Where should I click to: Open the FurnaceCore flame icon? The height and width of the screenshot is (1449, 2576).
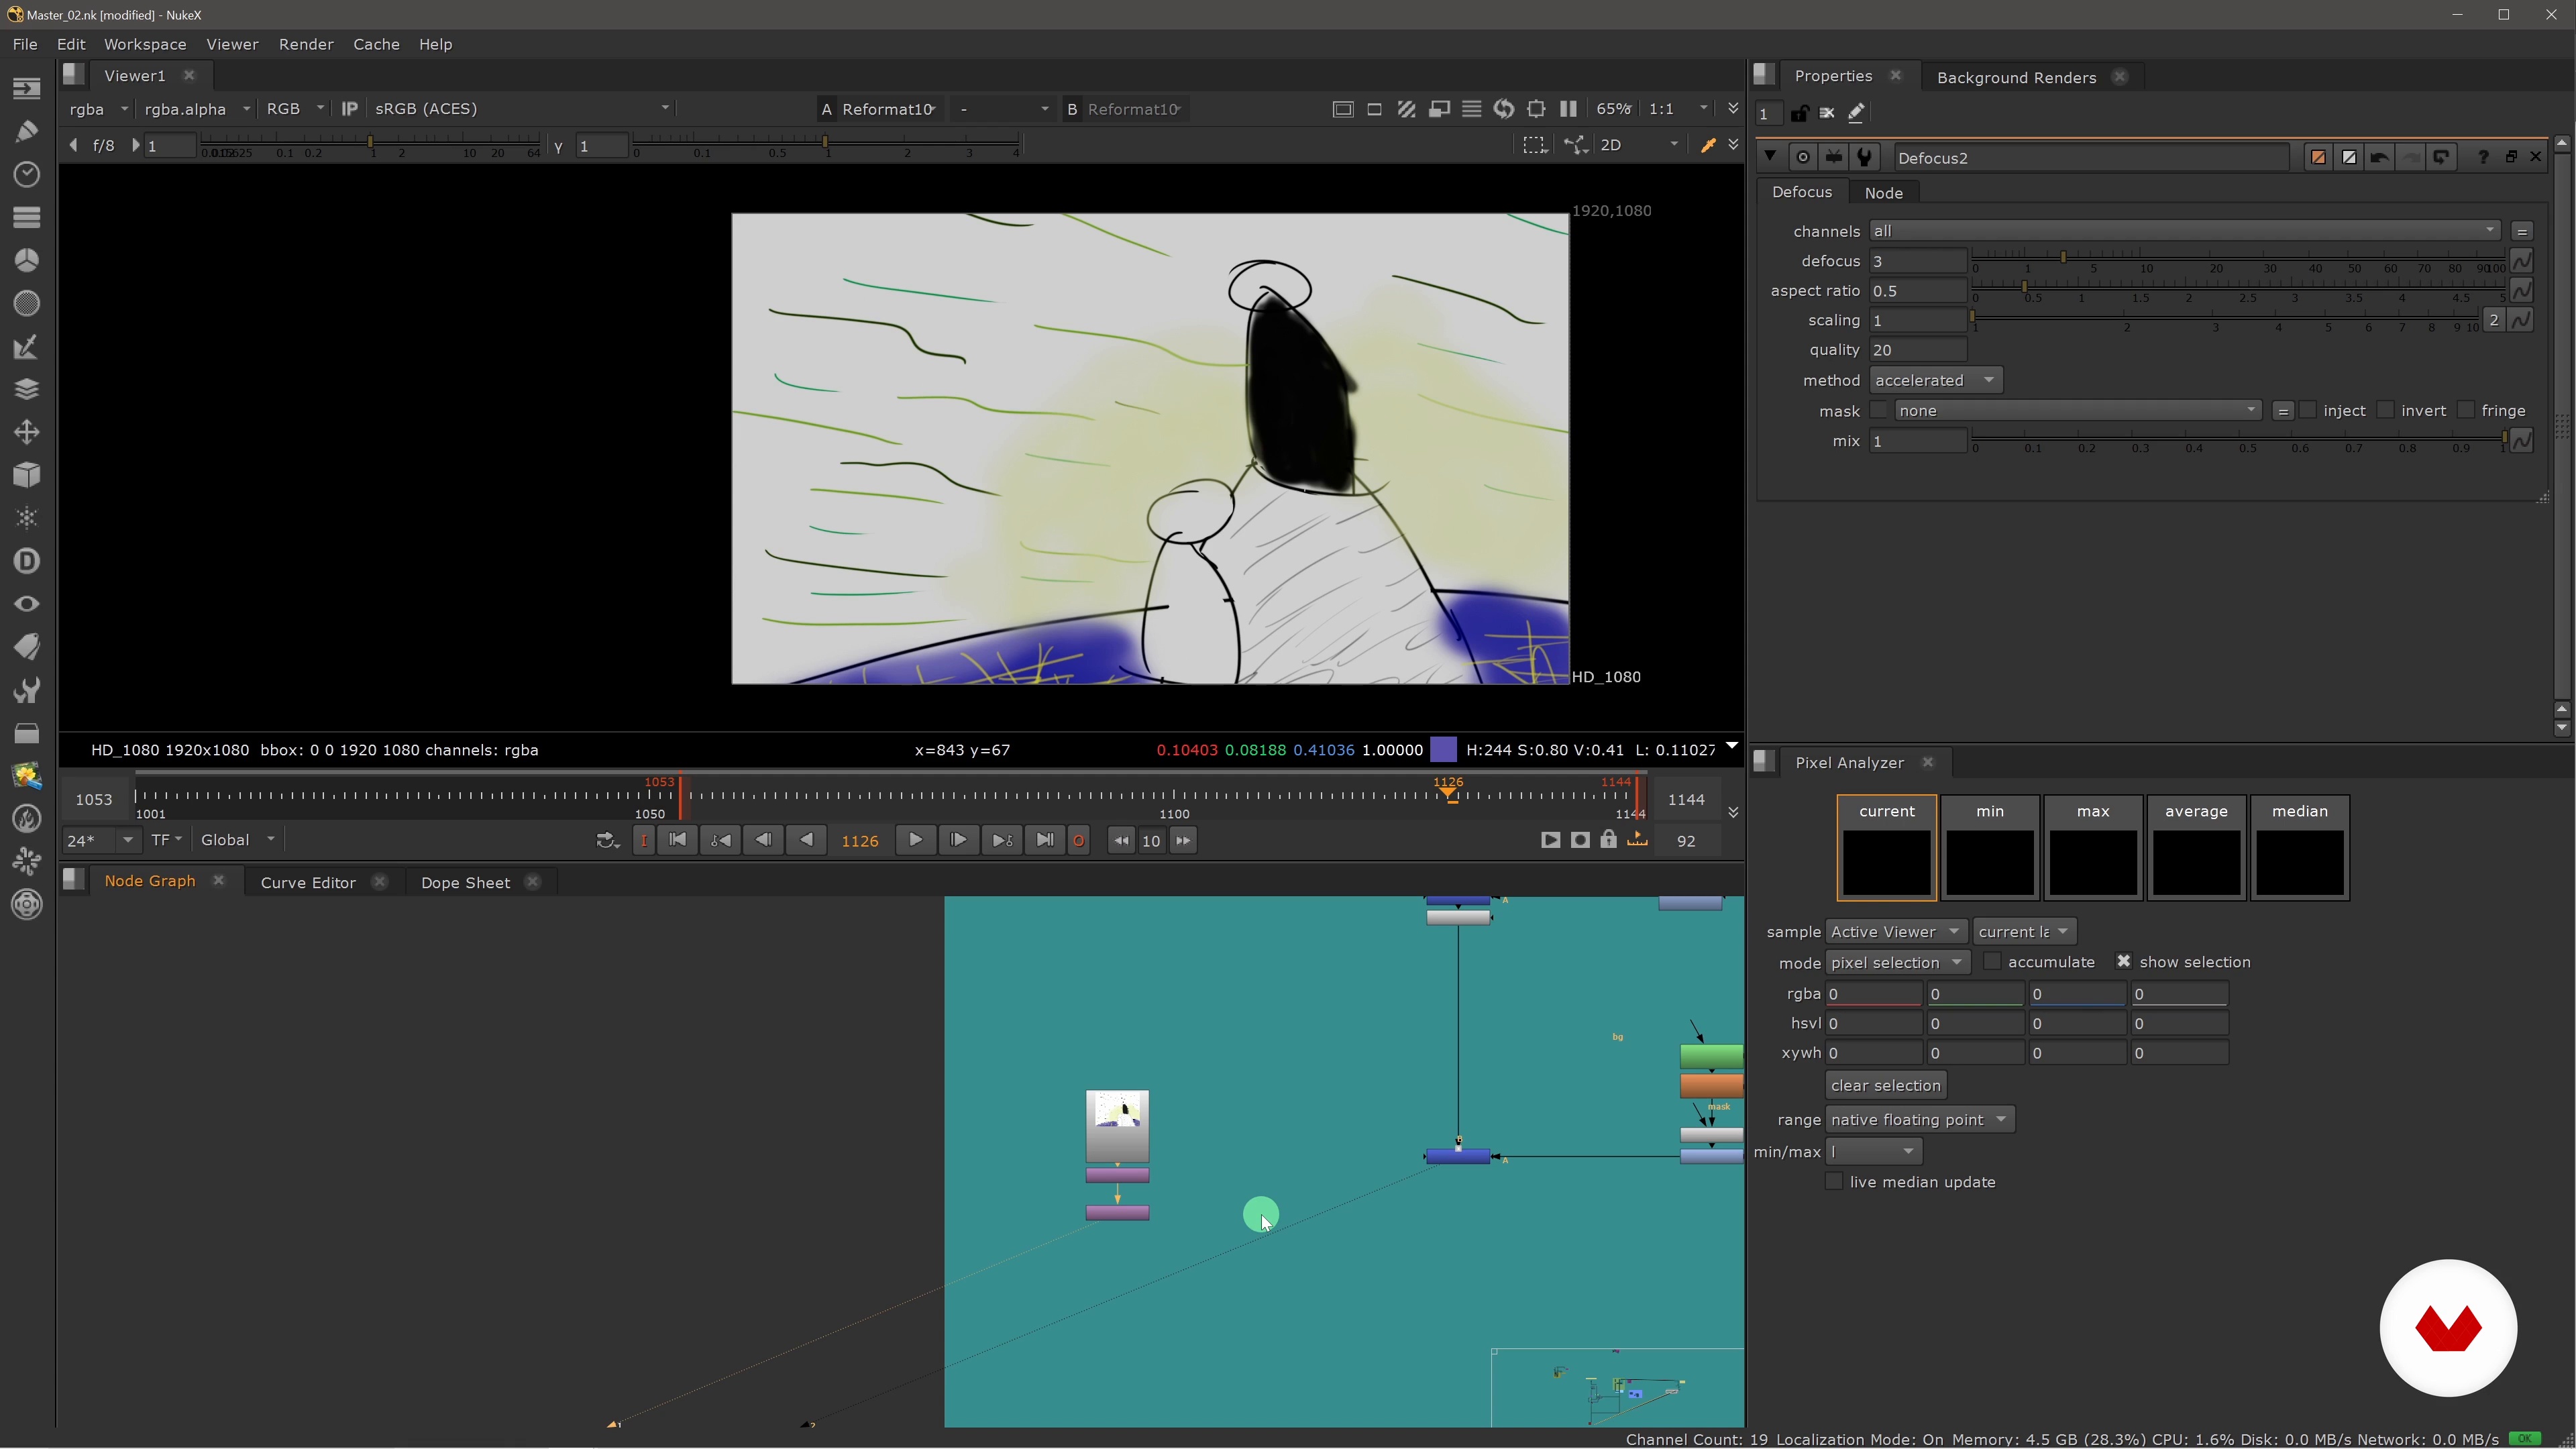(x=27, y=819)
